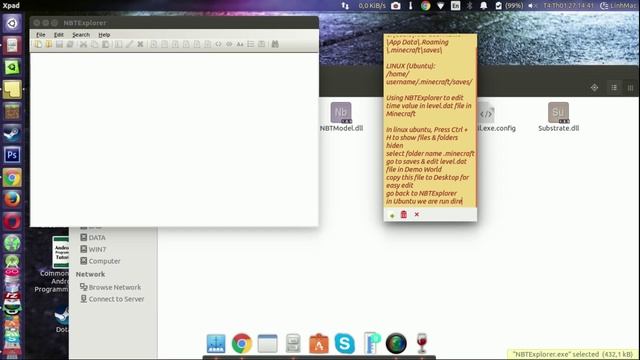Viewport: 640px width, 360px height.
Task: Open Wine glass icon in bottom dock
Action: pos(422,343)
